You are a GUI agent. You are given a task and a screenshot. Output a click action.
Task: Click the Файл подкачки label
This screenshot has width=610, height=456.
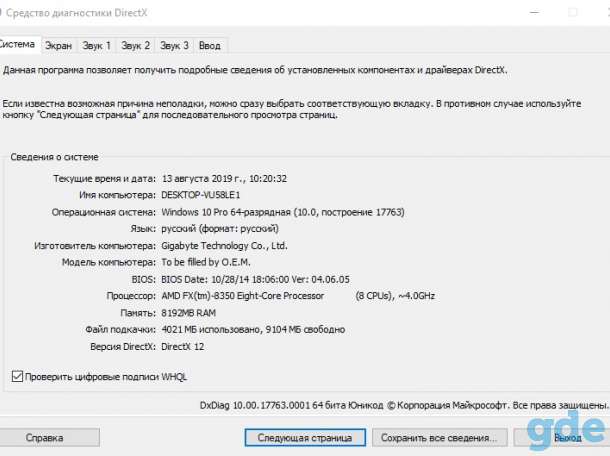pyautogui.click(x=121, y=330)
